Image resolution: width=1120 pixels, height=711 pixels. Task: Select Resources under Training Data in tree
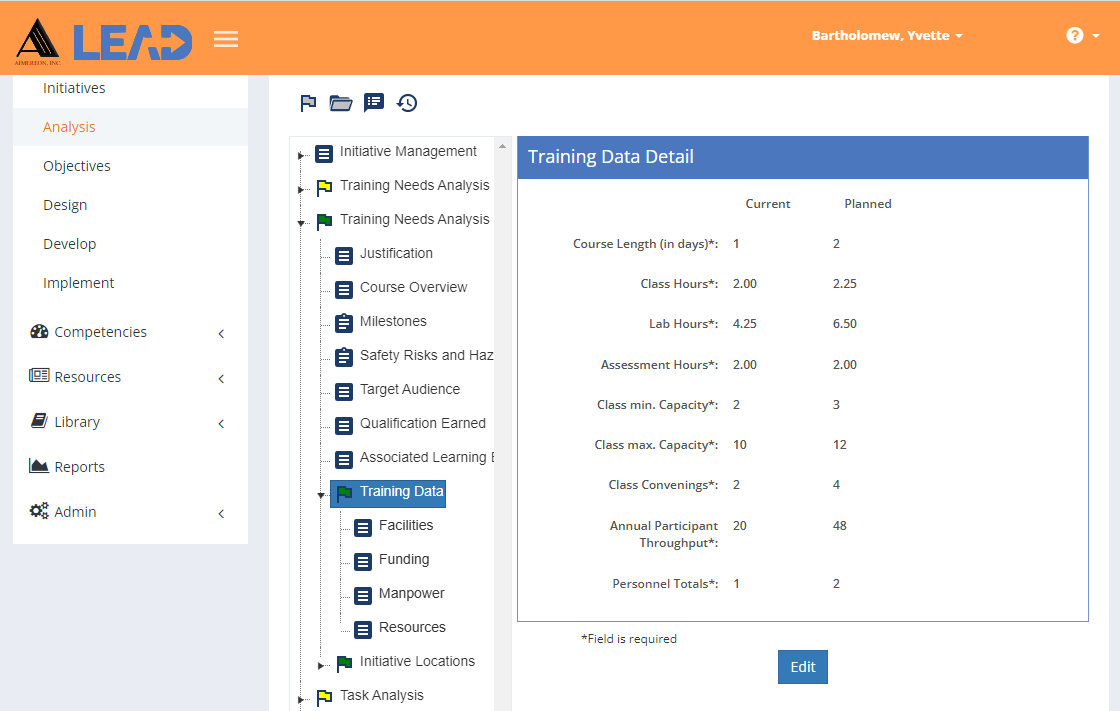tap(412, 627)
